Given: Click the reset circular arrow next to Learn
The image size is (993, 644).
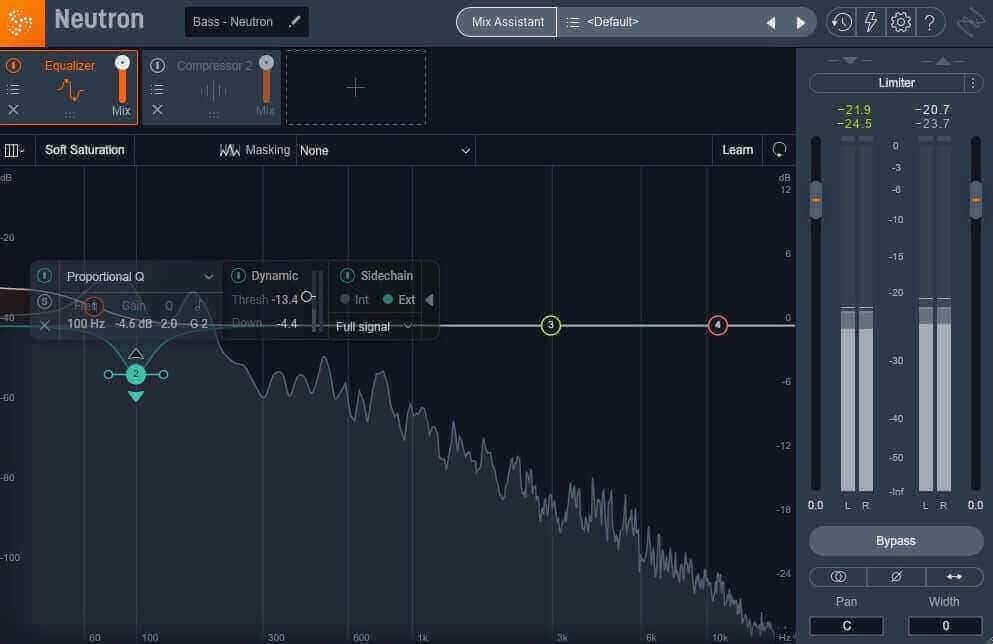Looking at the screenshot, I should tap(779, 150).
